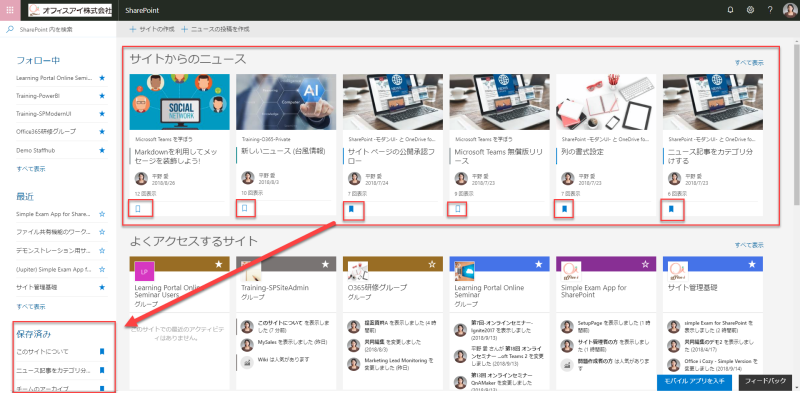Star toggle on Training-SPSiteAdmin card
The height and width of the screenshot is (393, 800).
point(326,264)
